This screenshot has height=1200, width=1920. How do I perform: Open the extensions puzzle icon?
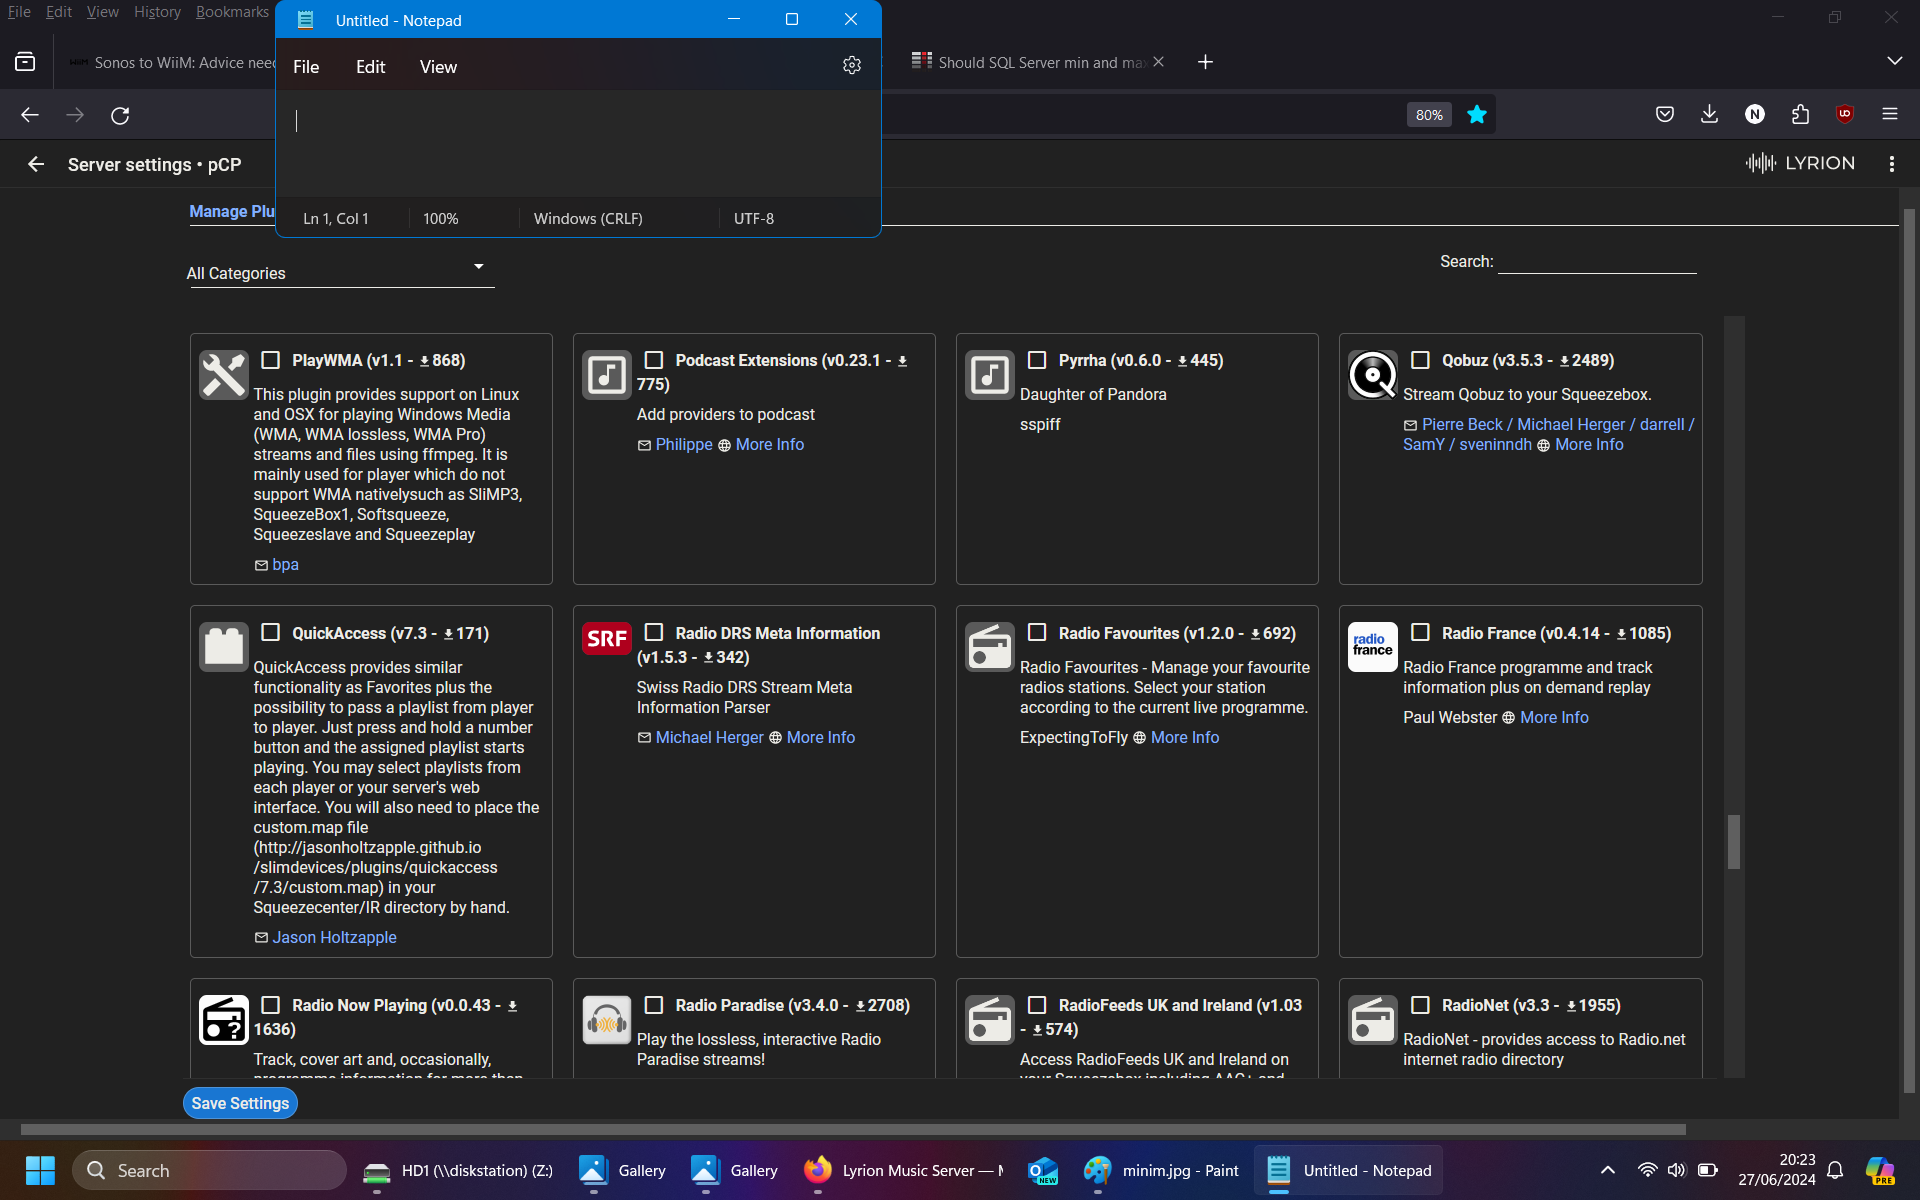[x=1800, y=114]
